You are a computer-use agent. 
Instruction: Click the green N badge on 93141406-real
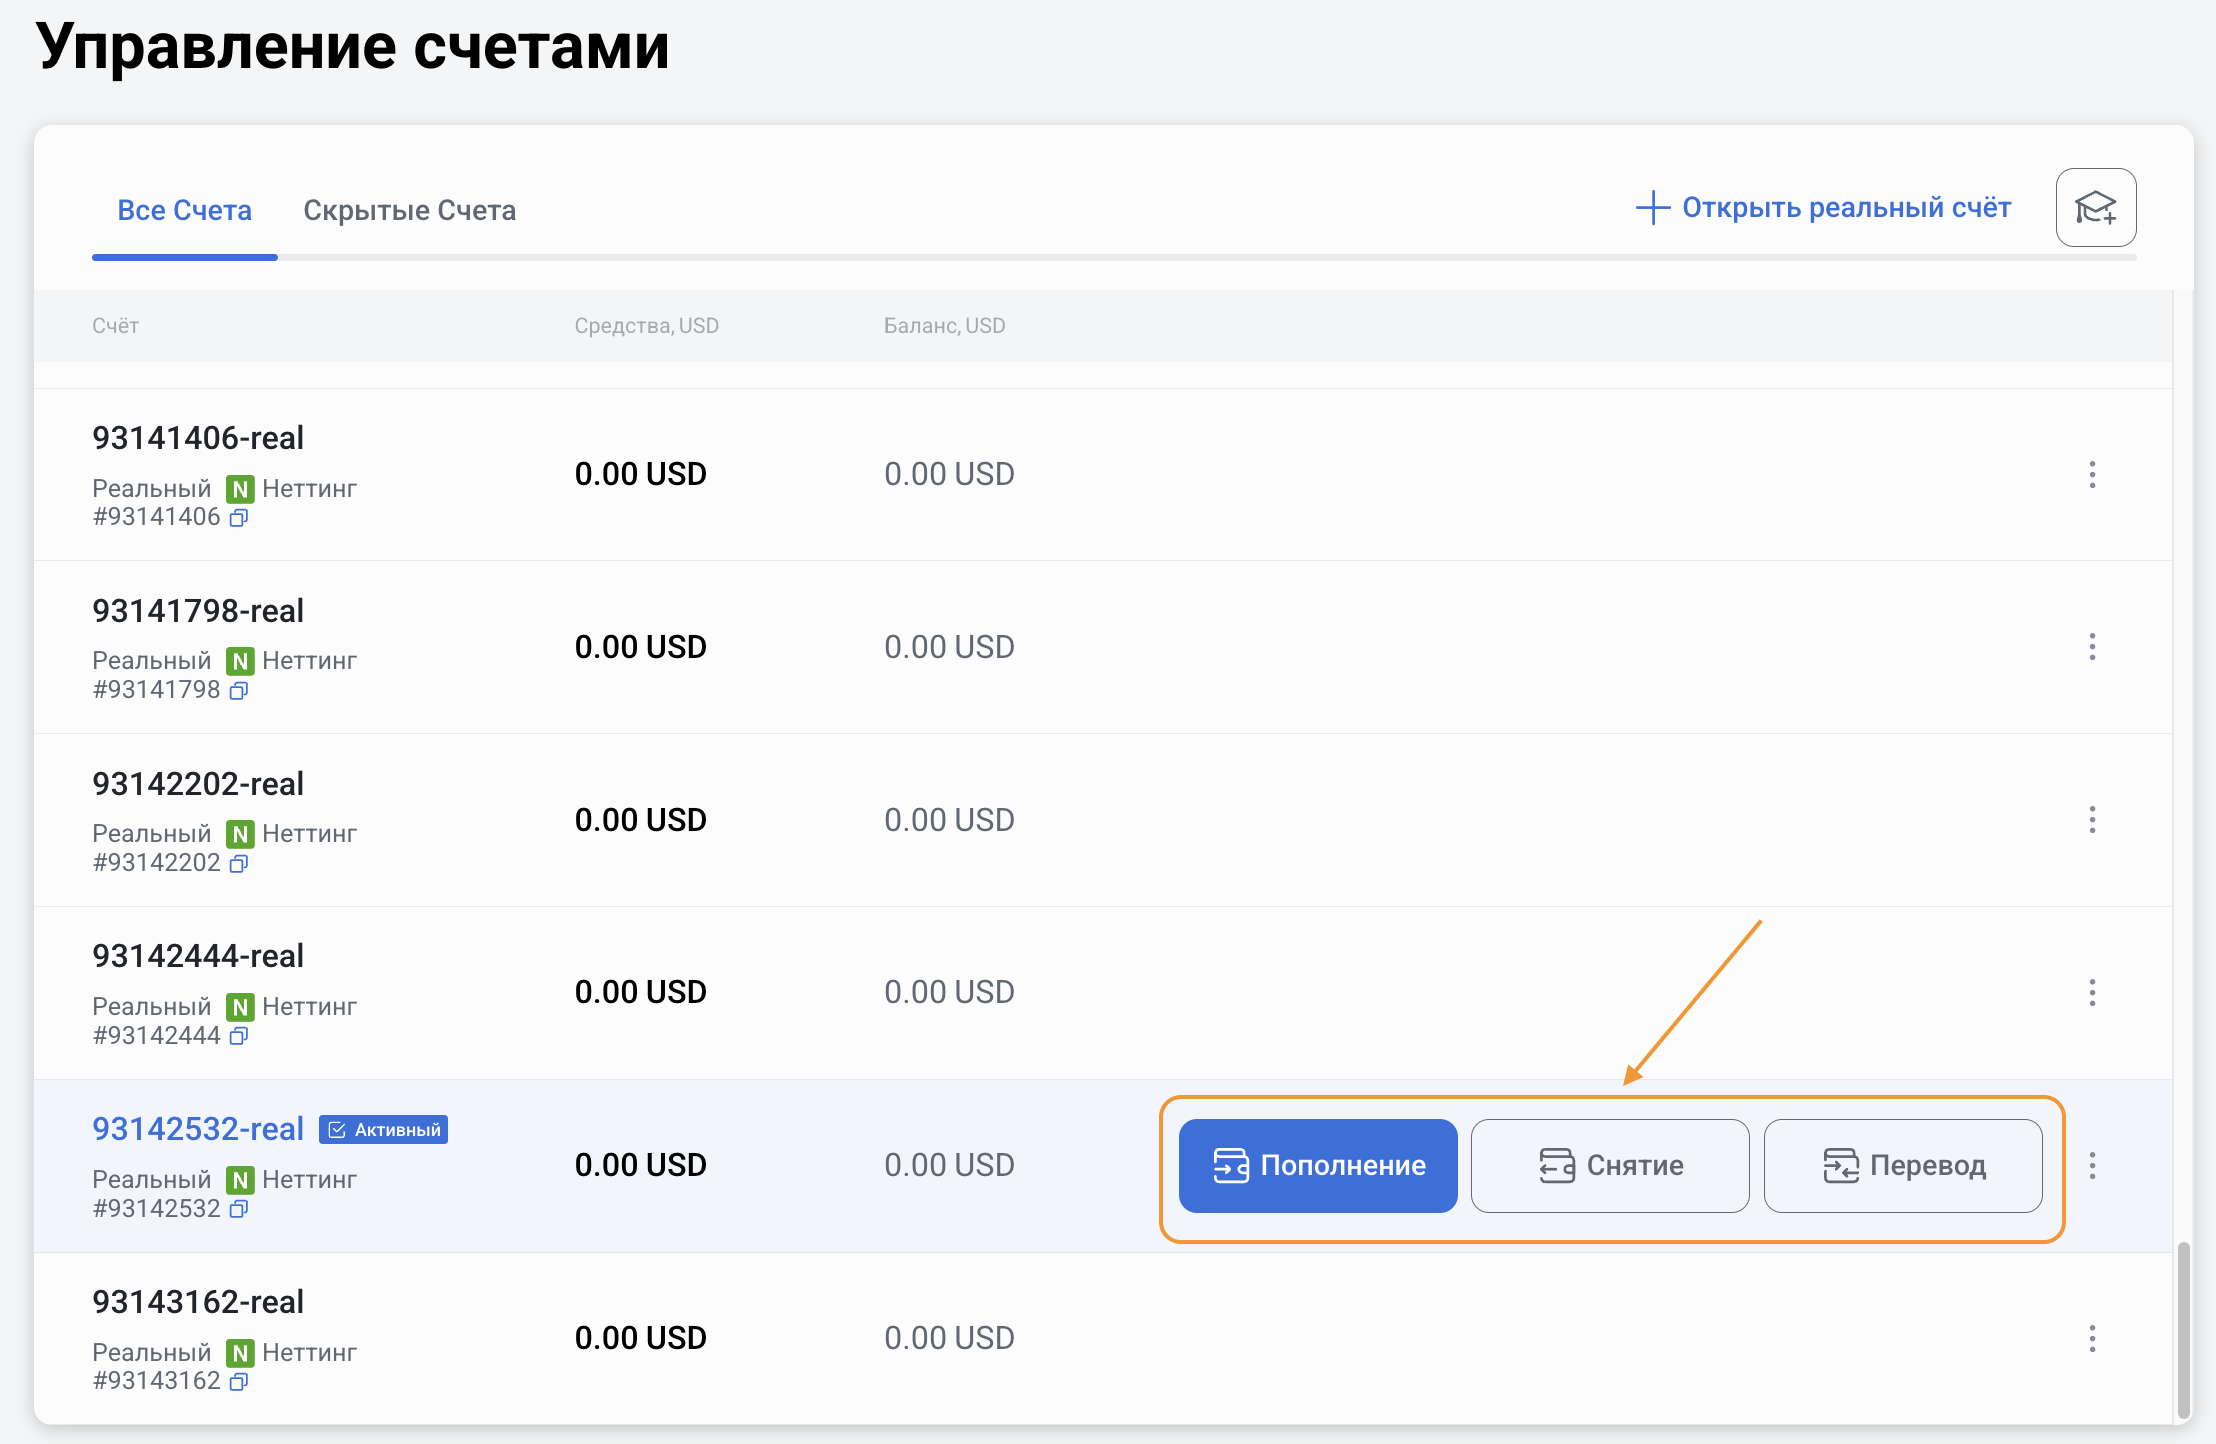pos(240,489)
